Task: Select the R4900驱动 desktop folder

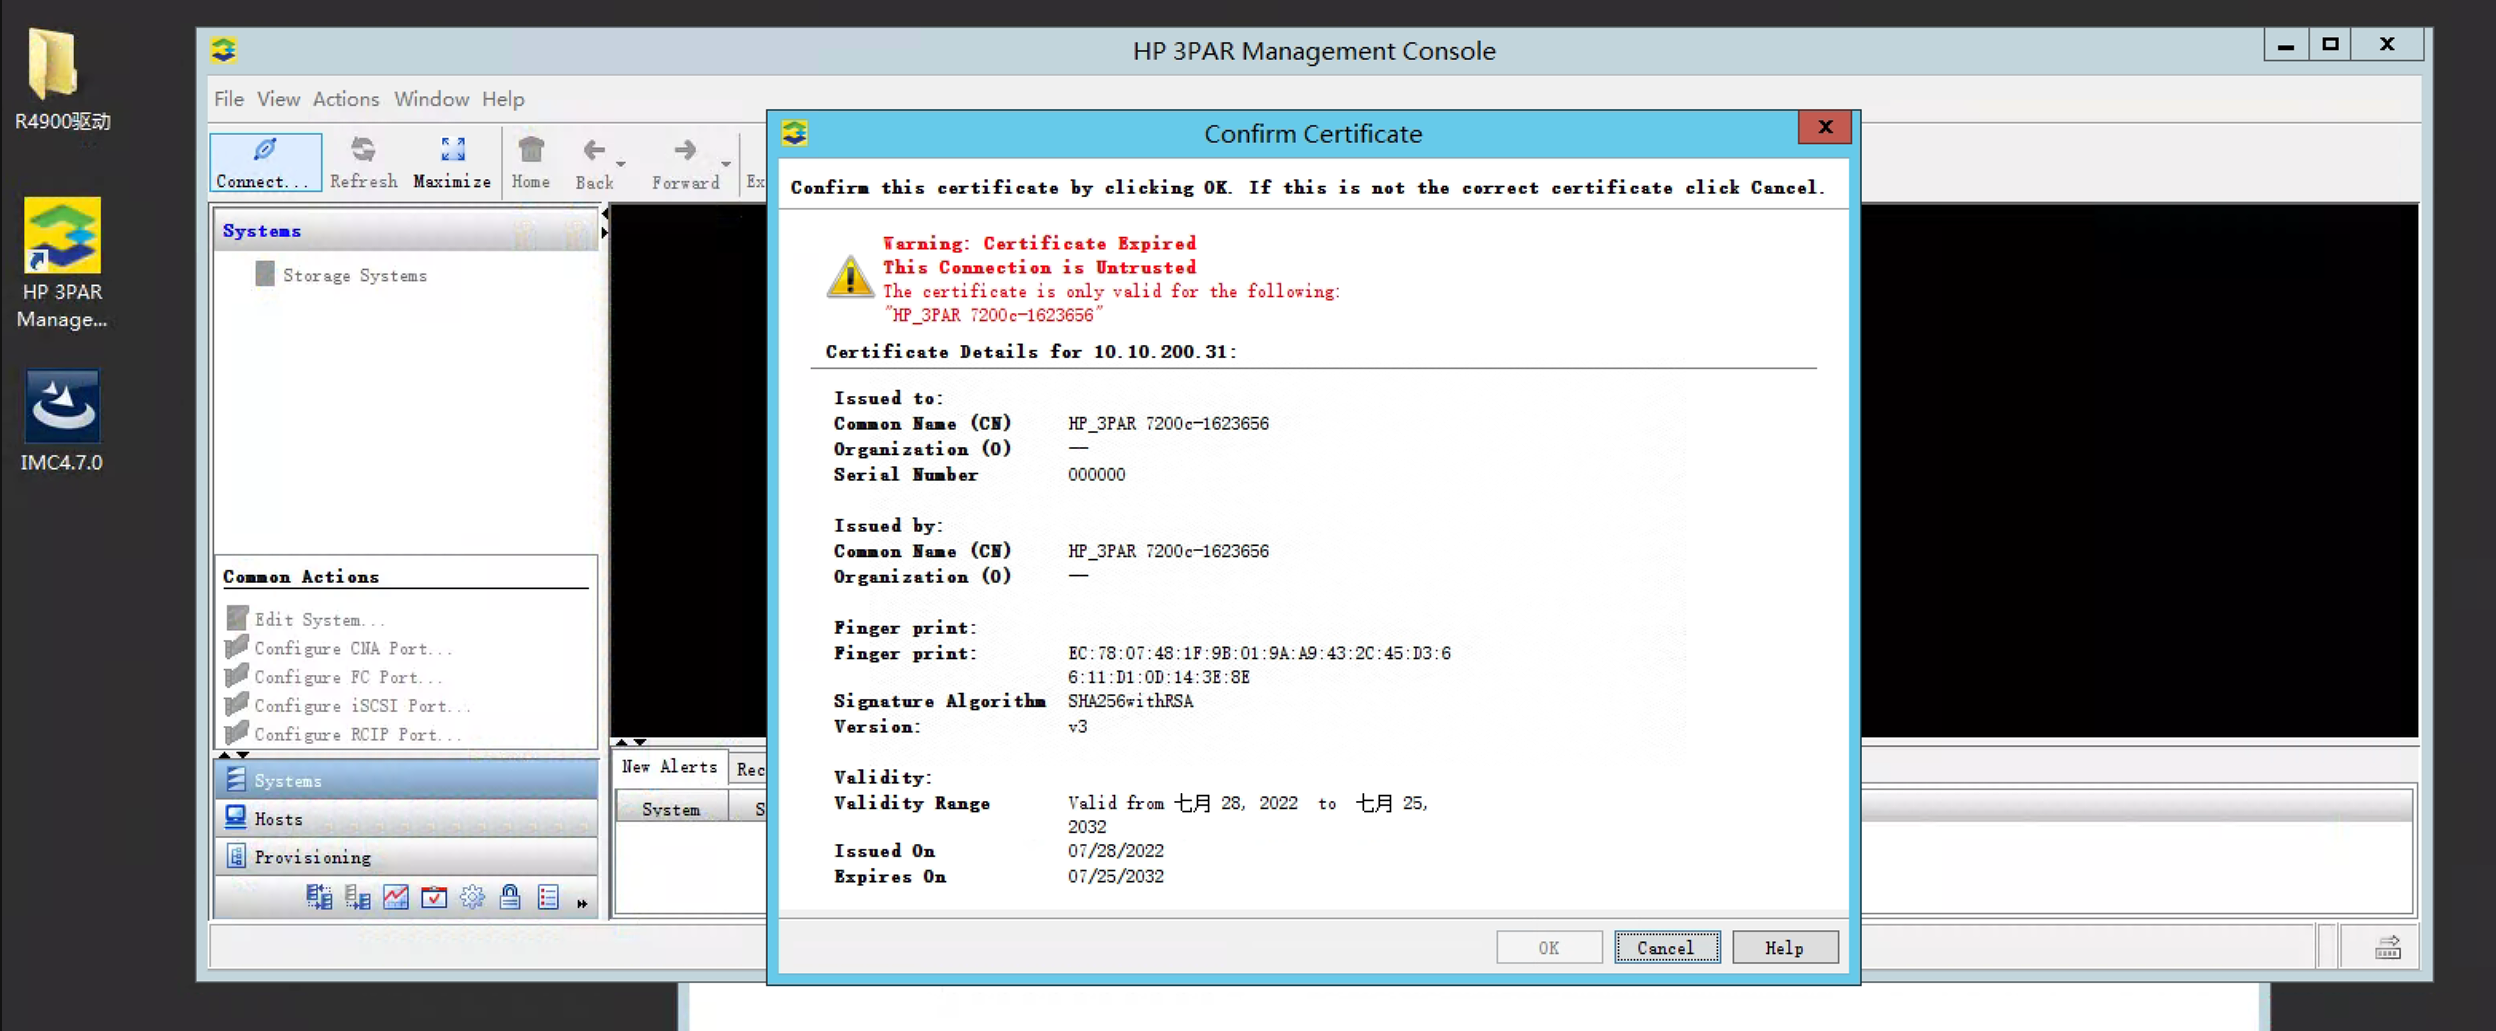Action: click(62, 80)
